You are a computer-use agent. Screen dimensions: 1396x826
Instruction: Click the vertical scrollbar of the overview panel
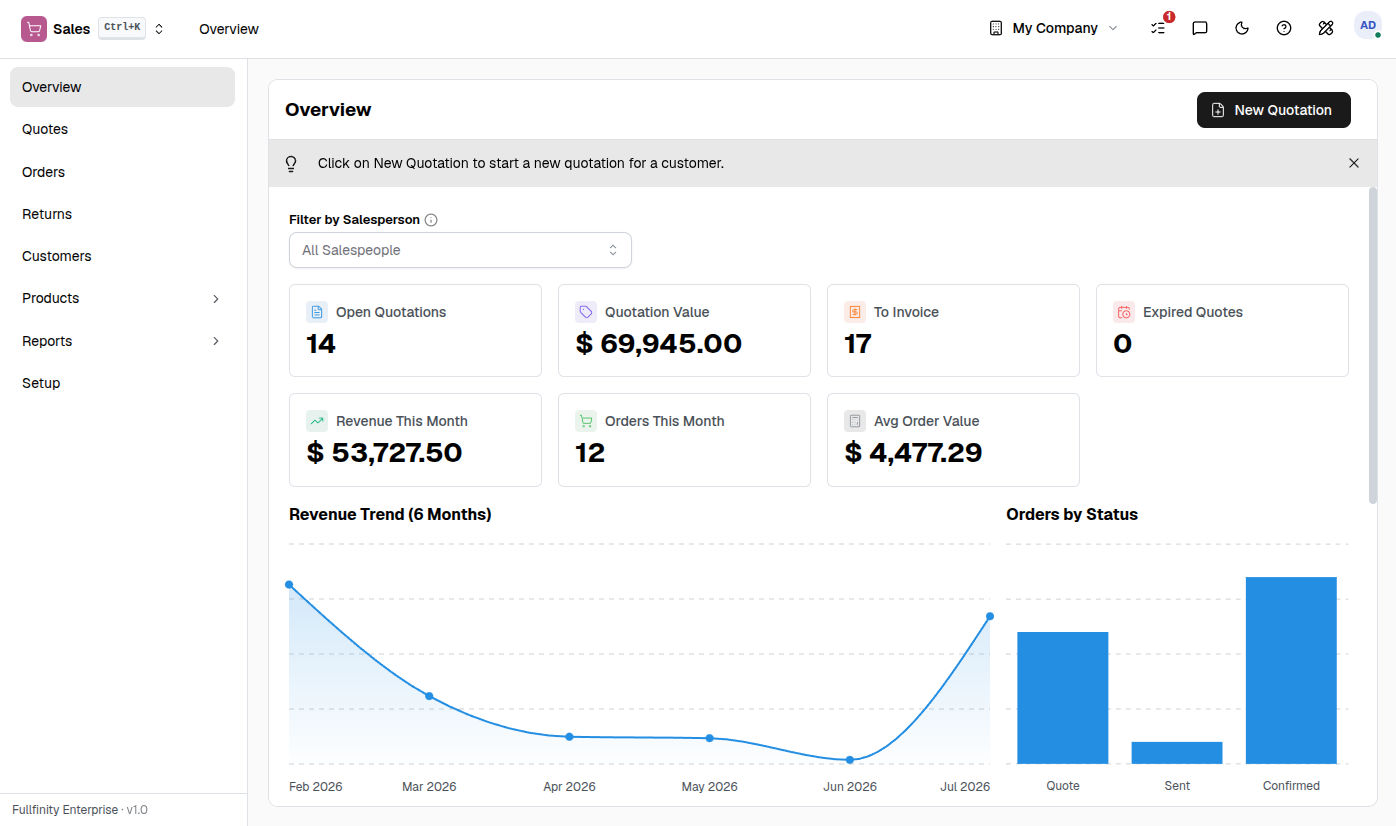[1372, 345]
